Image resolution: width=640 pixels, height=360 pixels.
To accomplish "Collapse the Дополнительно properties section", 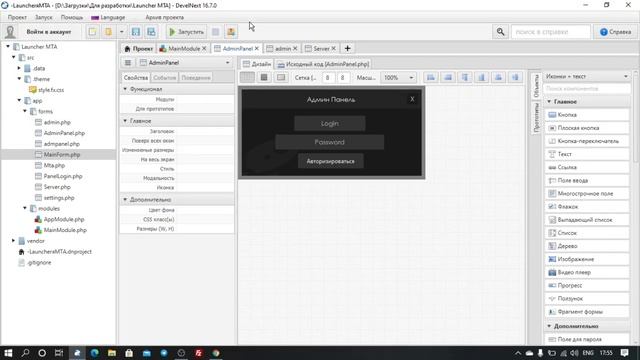I will tap(125, 200).
